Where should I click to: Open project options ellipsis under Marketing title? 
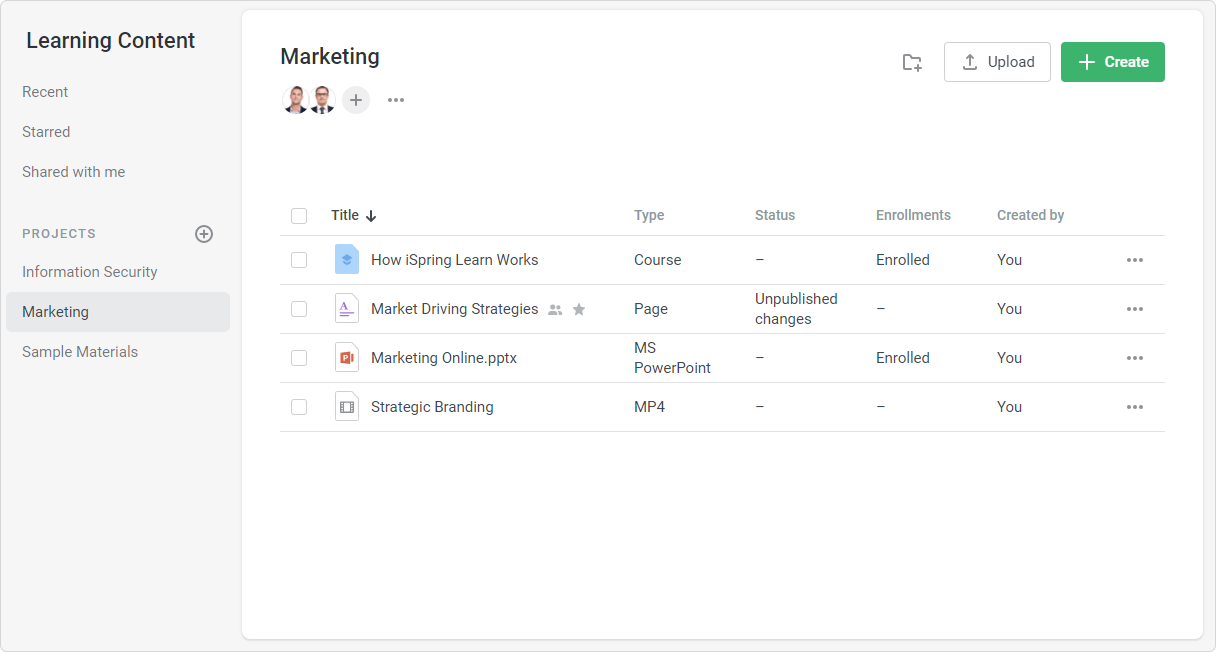point(396,100)
